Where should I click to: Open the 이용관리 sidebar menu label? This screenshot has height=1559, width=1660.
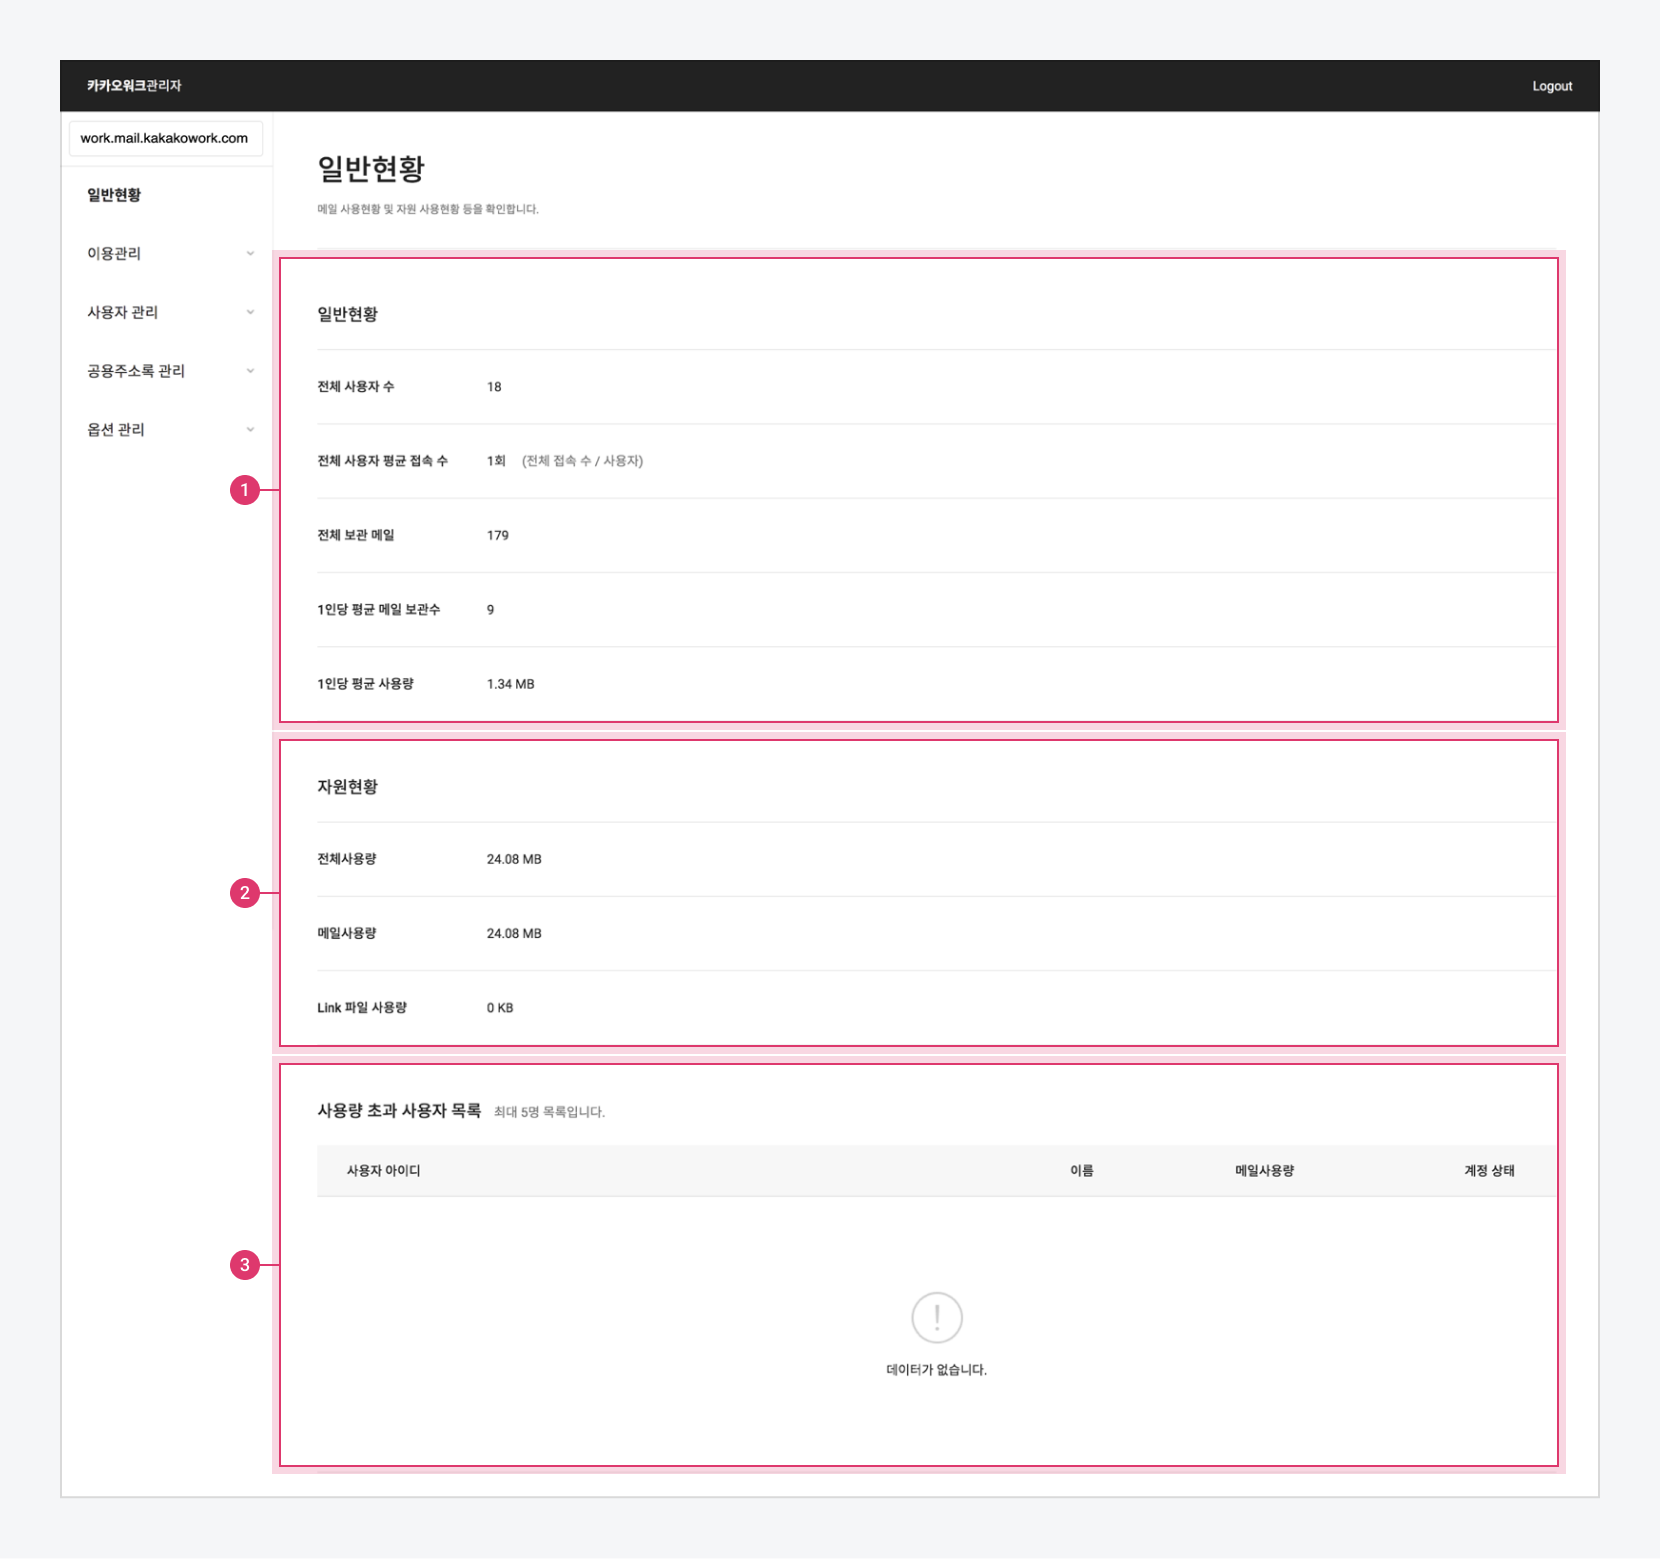(114, 254)
